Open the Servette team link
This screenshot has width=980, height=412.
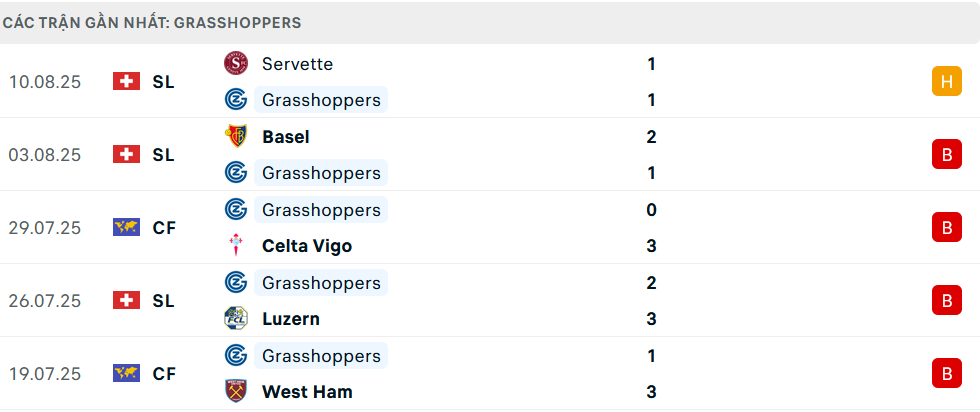coord(297,64)
